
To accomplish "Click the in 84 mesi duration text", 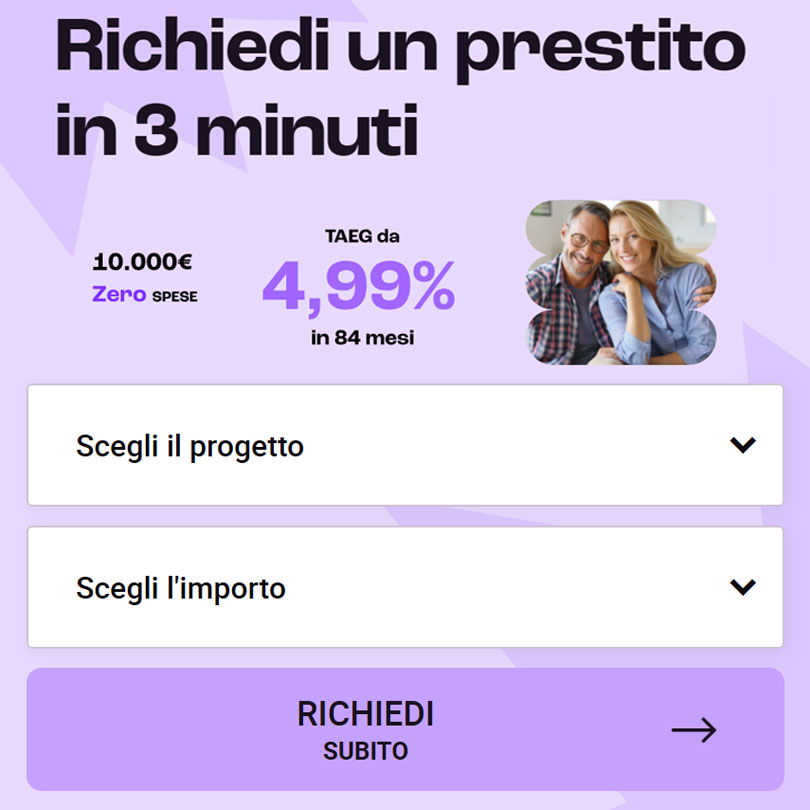I will pyautogui.click(x=365, y=338).
